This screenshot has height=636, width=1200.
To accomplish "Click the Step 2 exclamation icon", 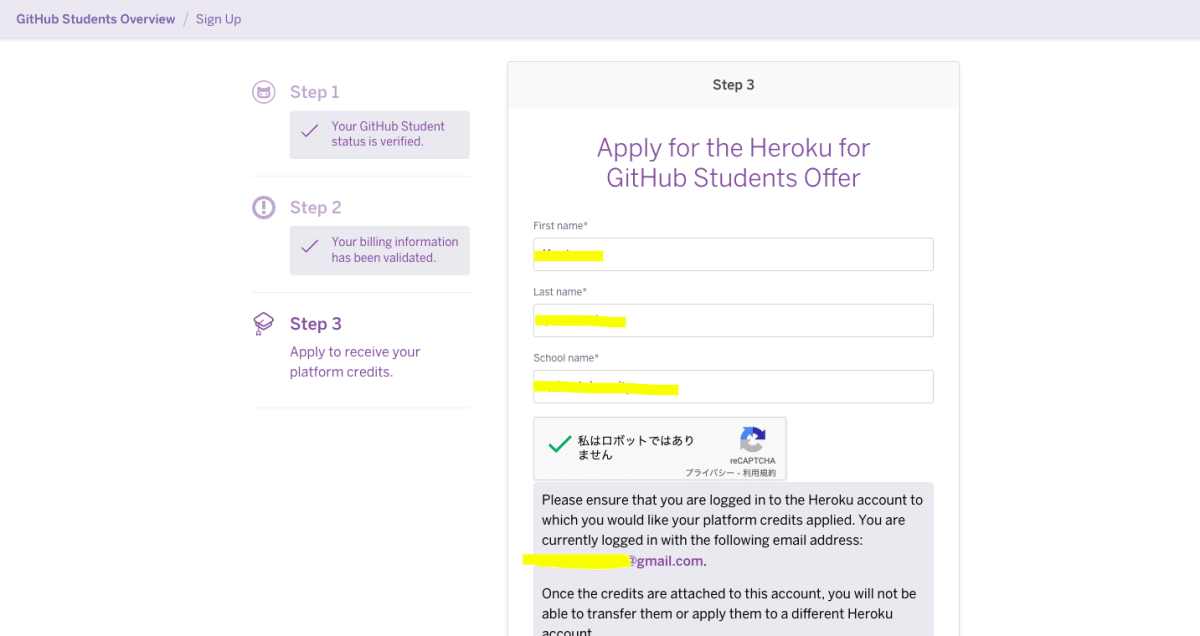I will [264, 207].
